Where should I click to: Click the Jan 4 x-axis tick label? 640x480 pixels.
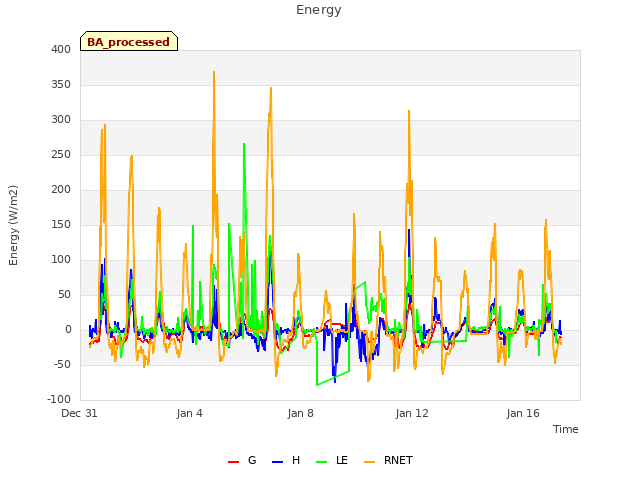[190, 413]
